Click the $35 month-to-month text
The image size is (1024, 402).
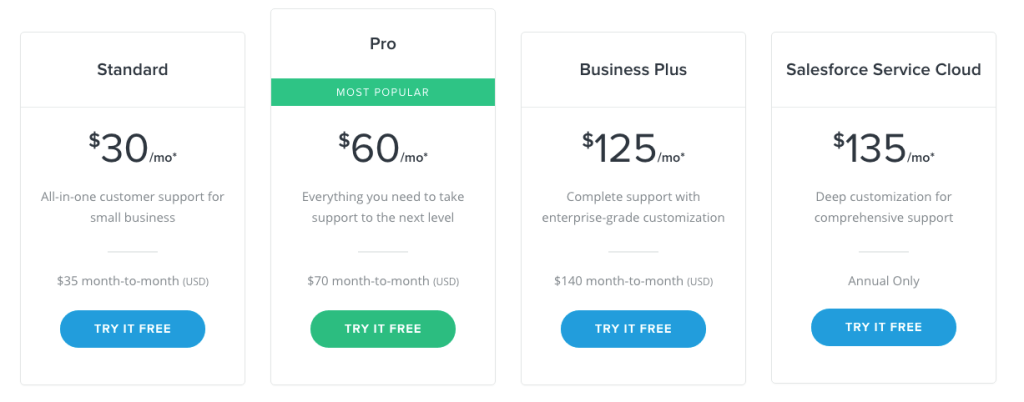click(x=132, y=282)
